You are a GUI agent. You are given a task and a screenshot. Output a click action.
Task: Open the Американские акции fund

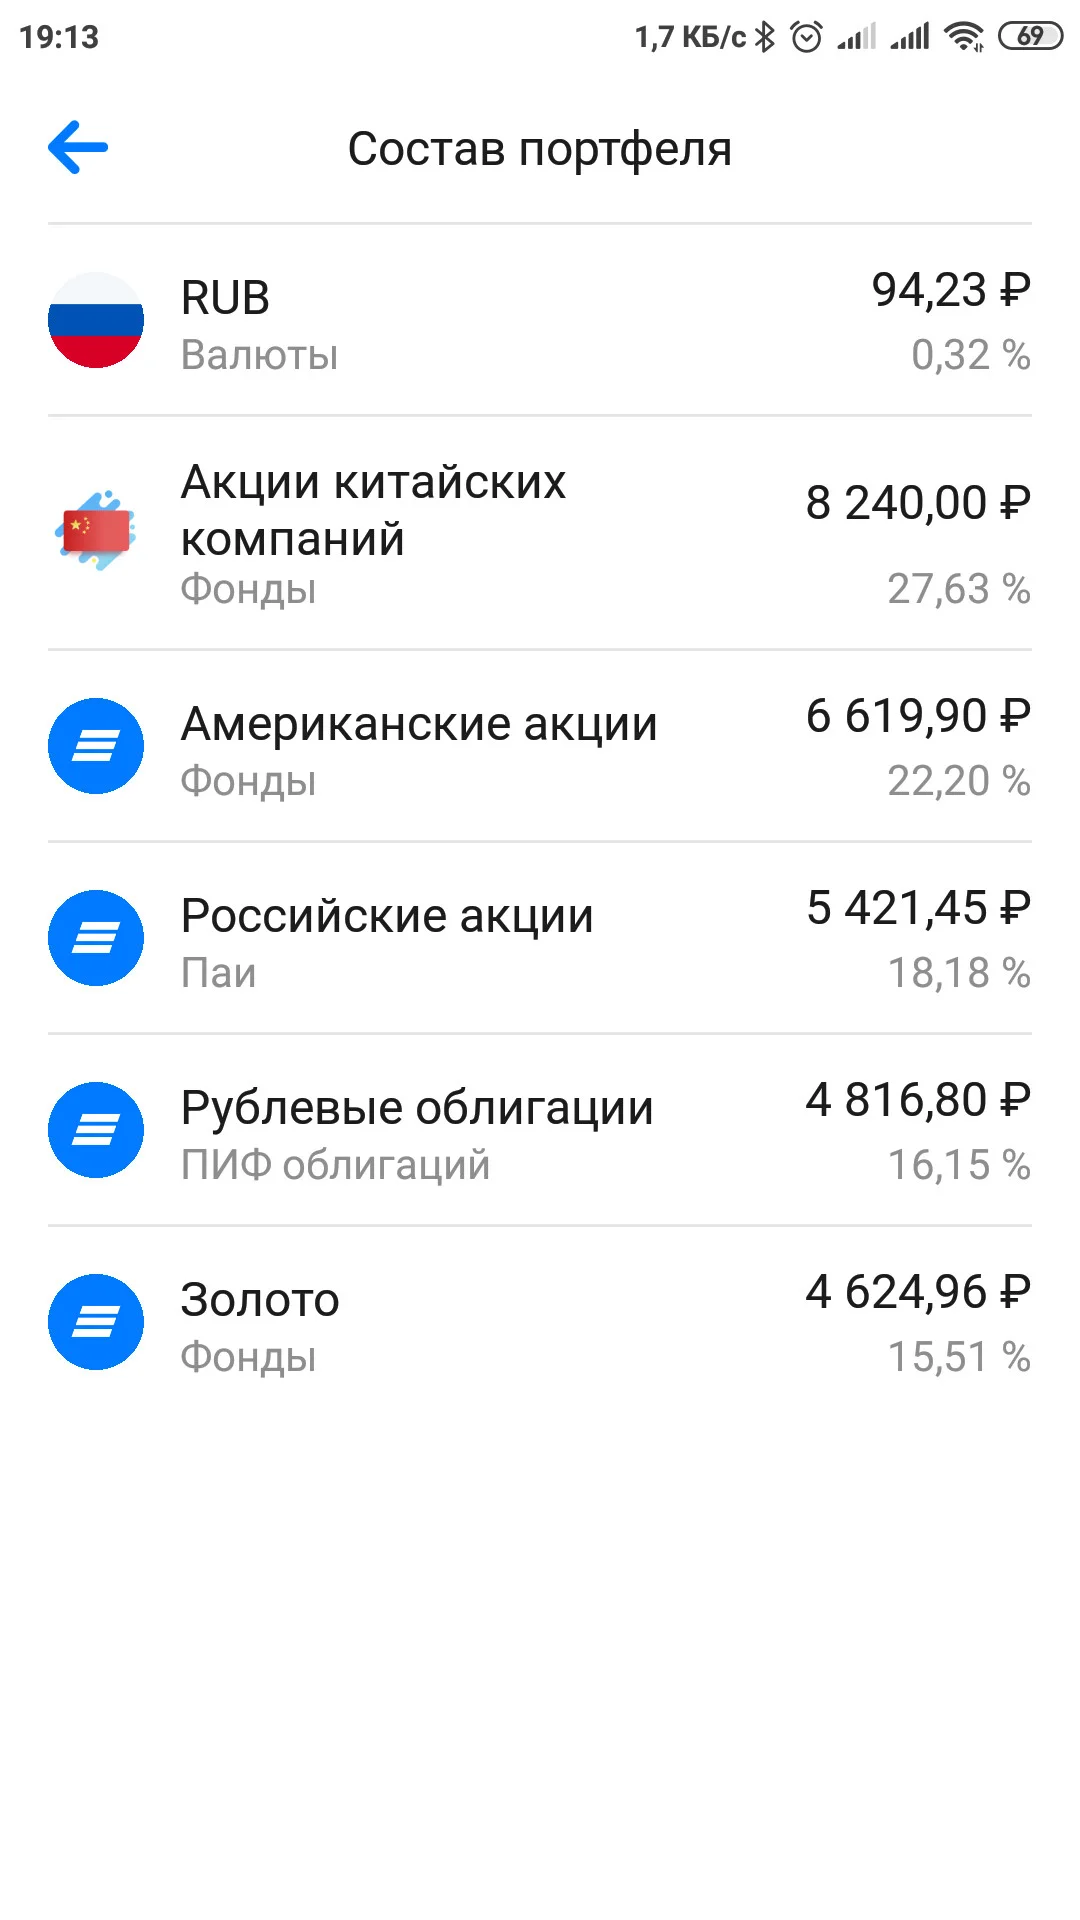[x=540, y=746]
